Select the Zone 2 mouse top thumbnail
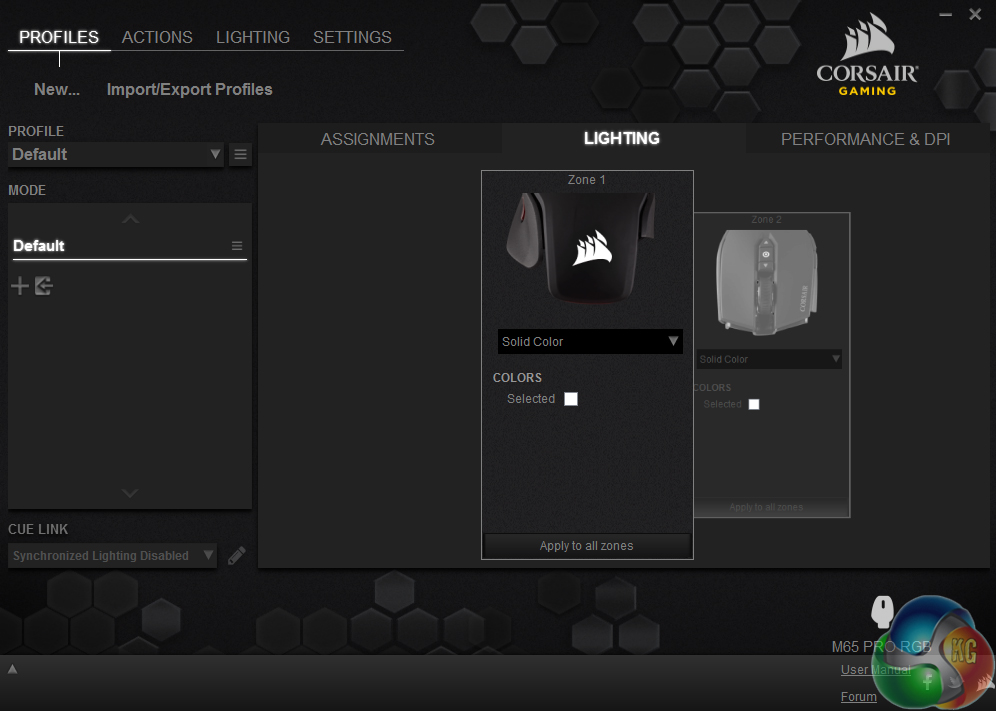Viewport: 996px width, 711px height. pos(767,281)
